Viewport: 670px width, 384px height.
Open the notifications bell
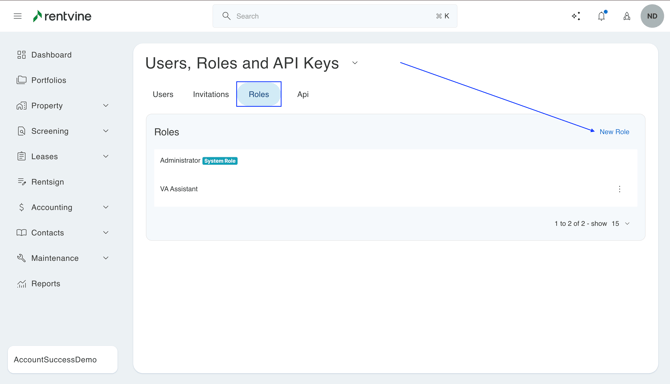click(602, 16)
